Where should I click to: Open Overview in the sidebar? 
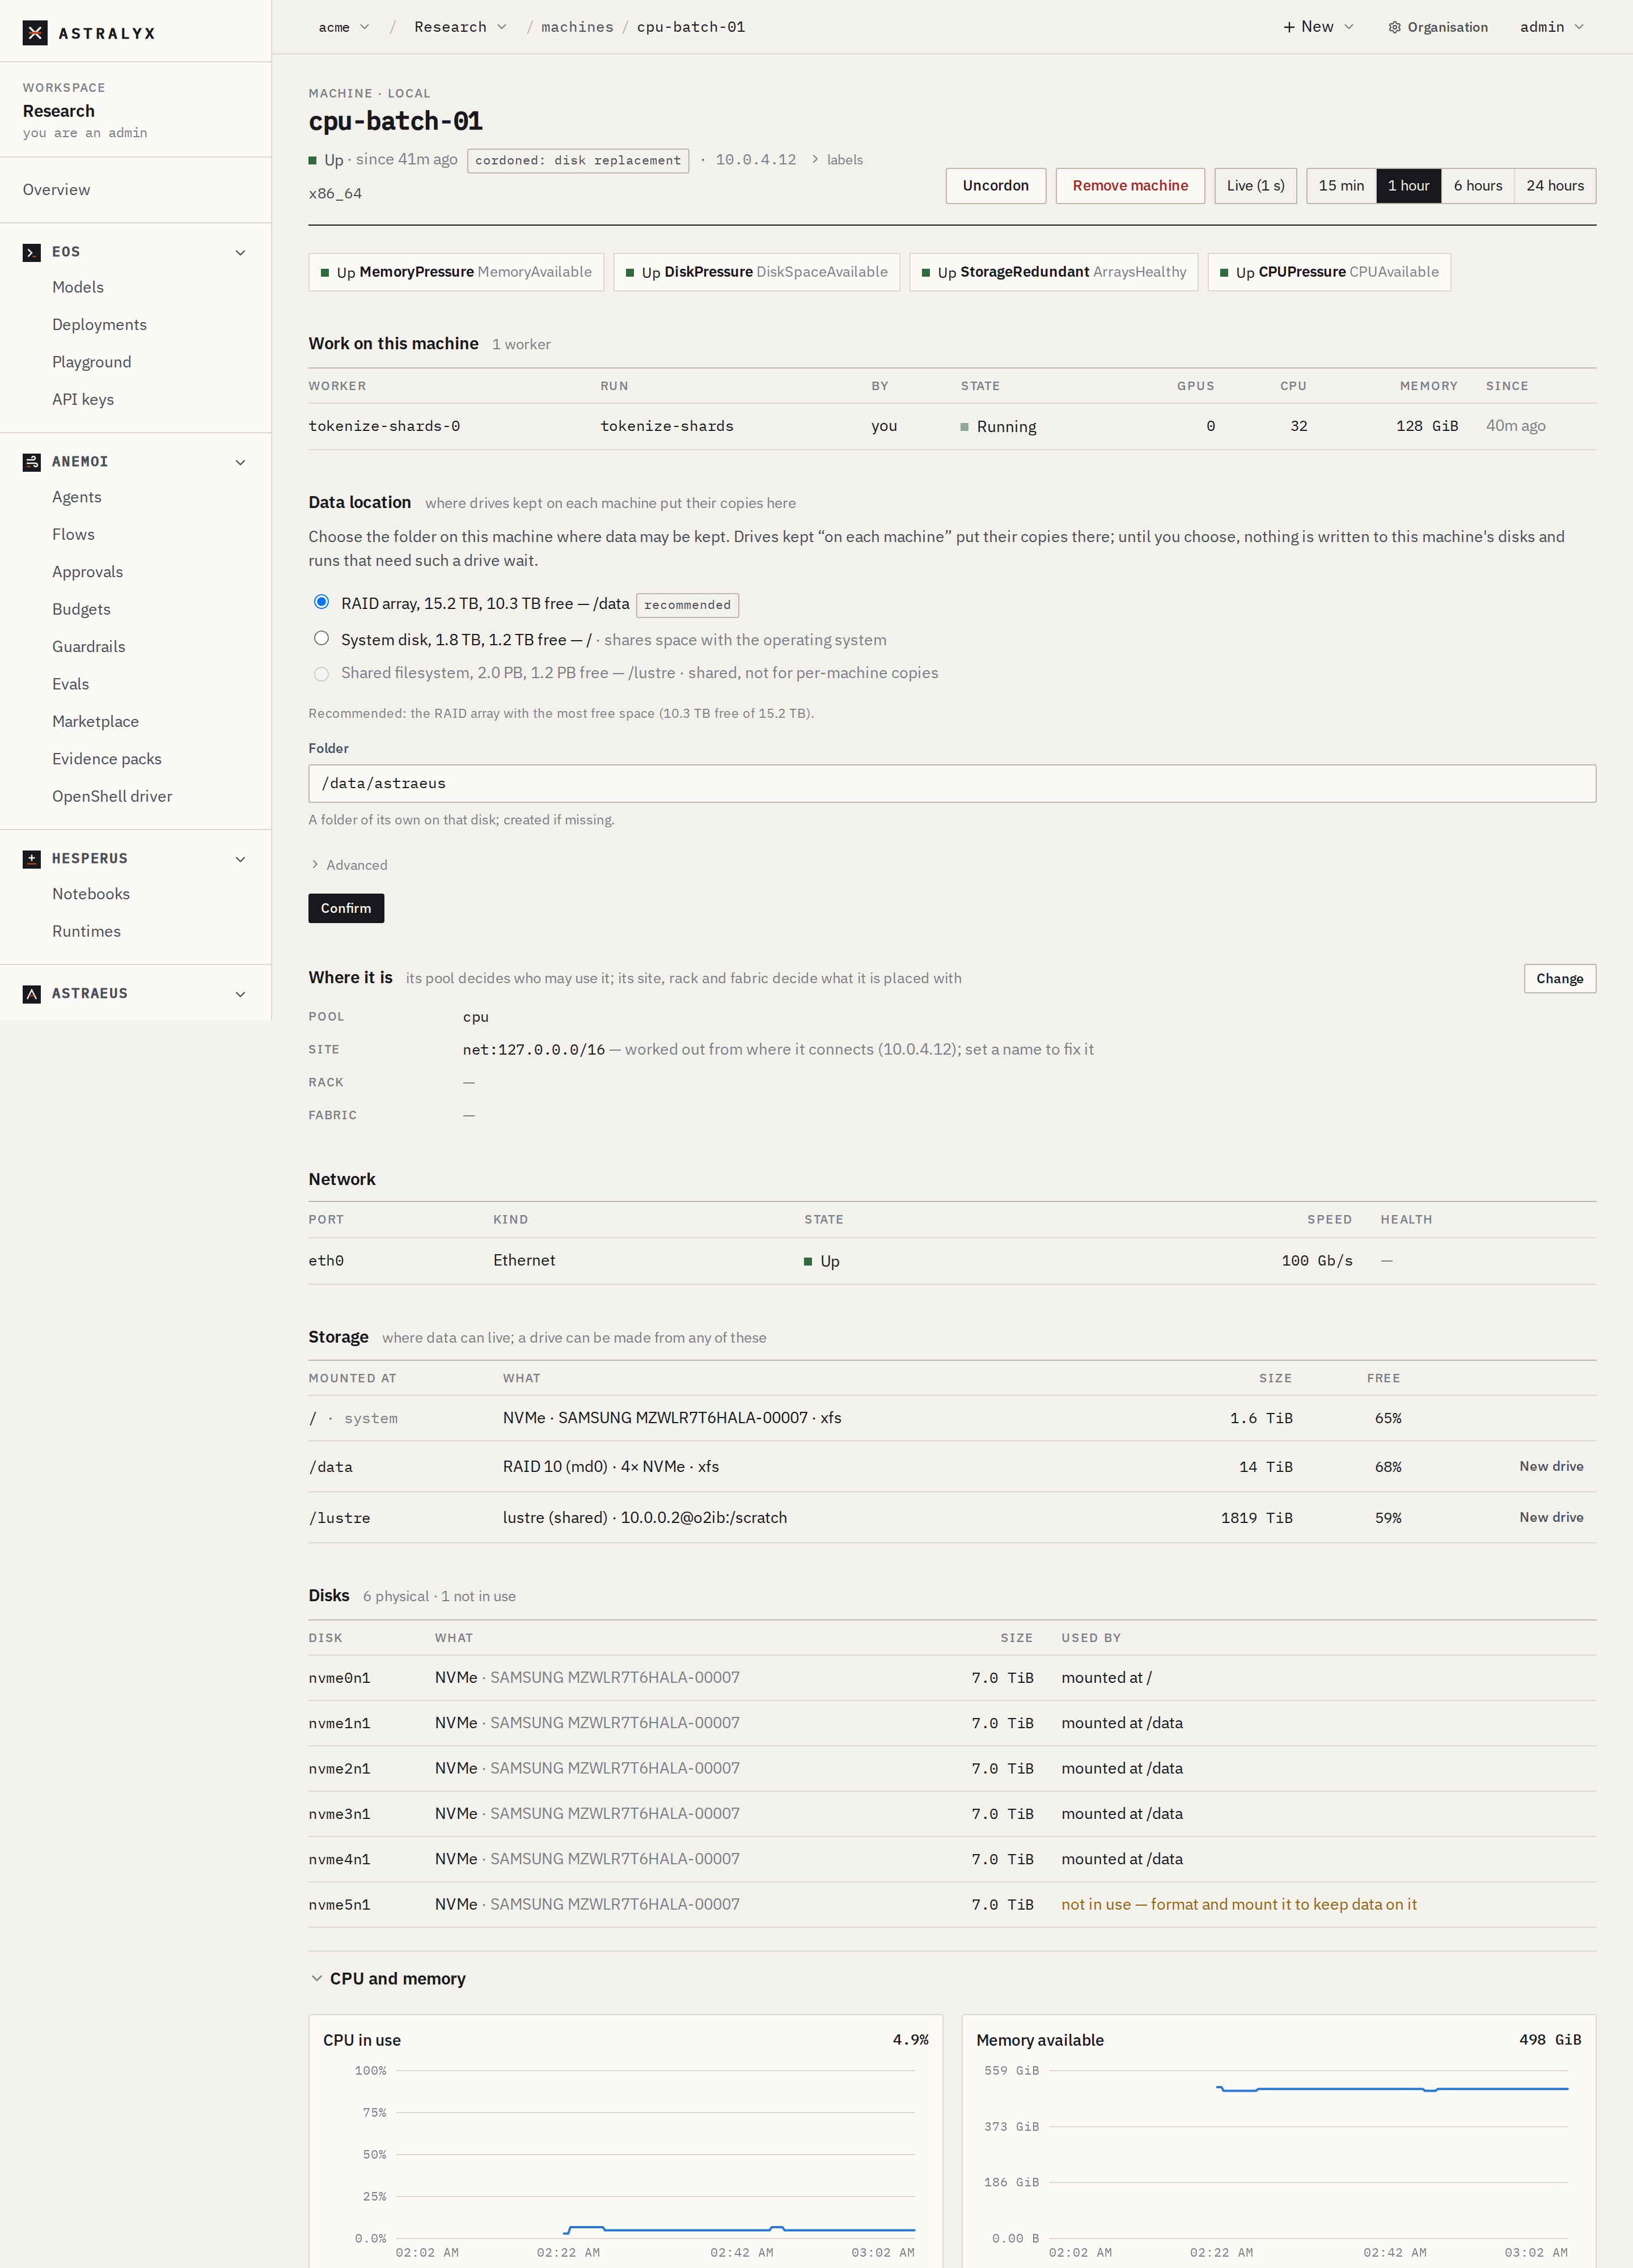pos(57,190)
